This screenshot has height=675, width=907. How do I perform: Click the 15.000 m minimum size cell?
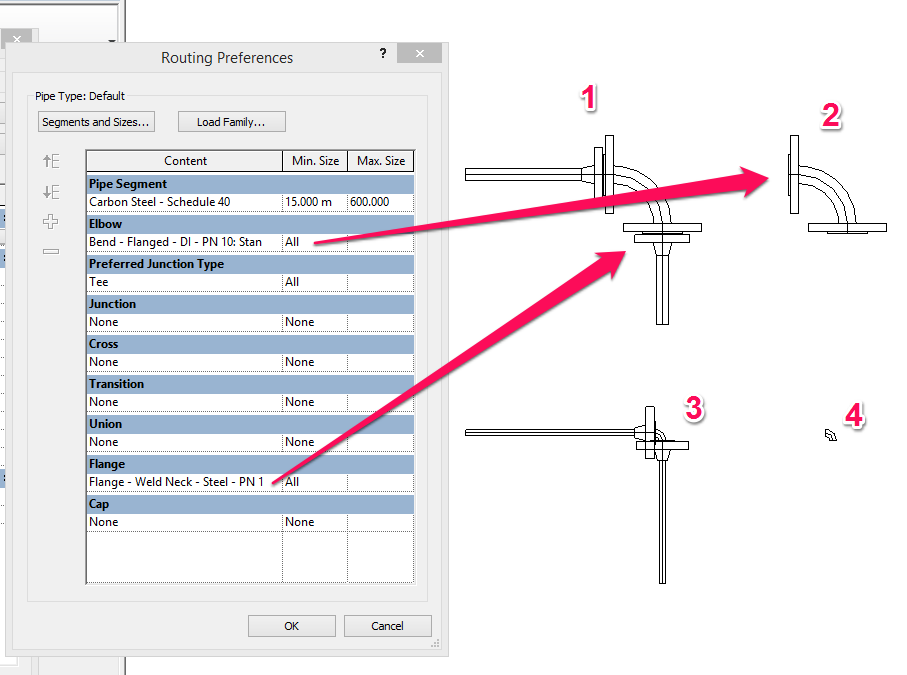pyautogui.click(x=315, y=202)
